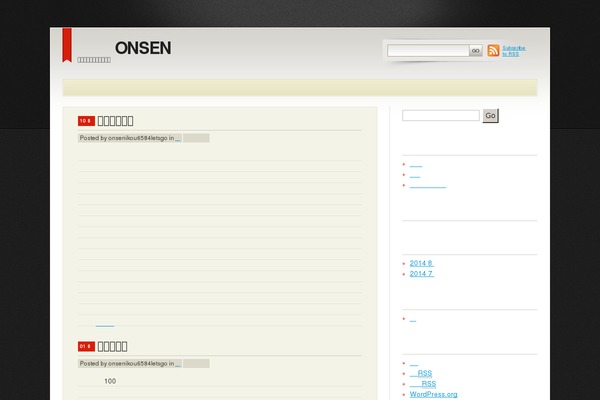Focus the sidebar search text box

pyautogui.click(x=441, y=115)
